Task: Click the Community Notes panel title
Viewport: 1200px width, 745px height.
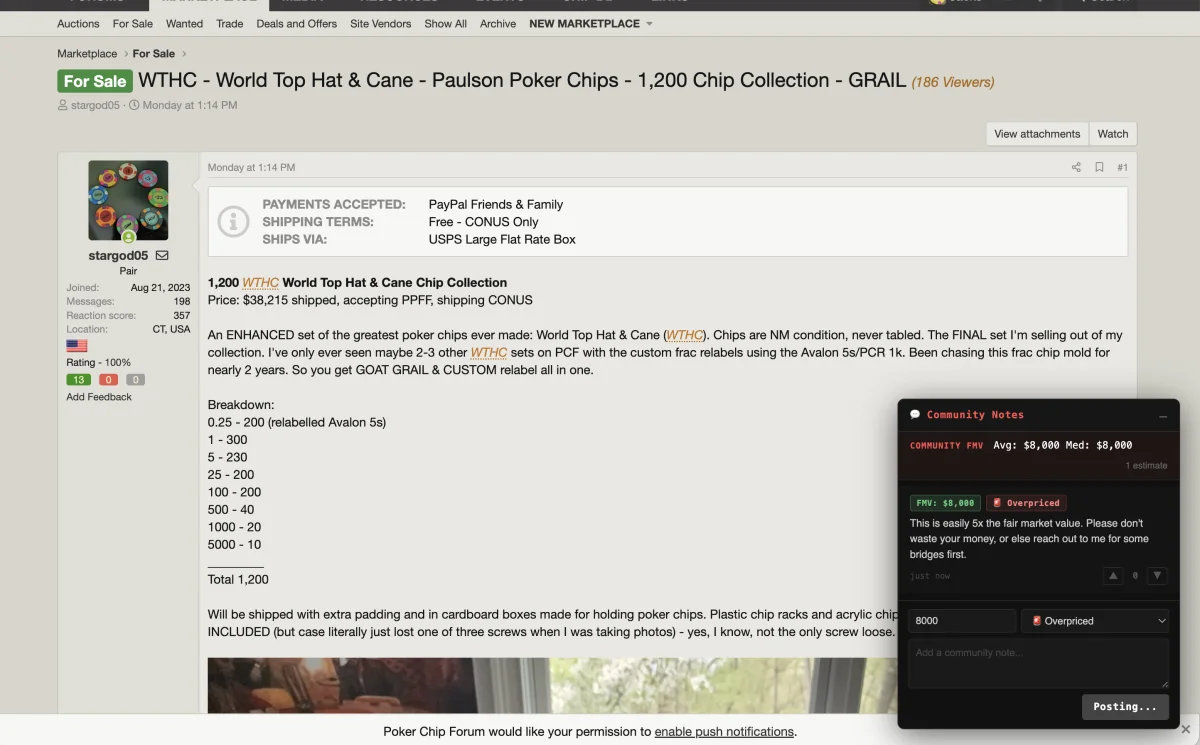Action: pyautogui.click(x=975, y=415)
